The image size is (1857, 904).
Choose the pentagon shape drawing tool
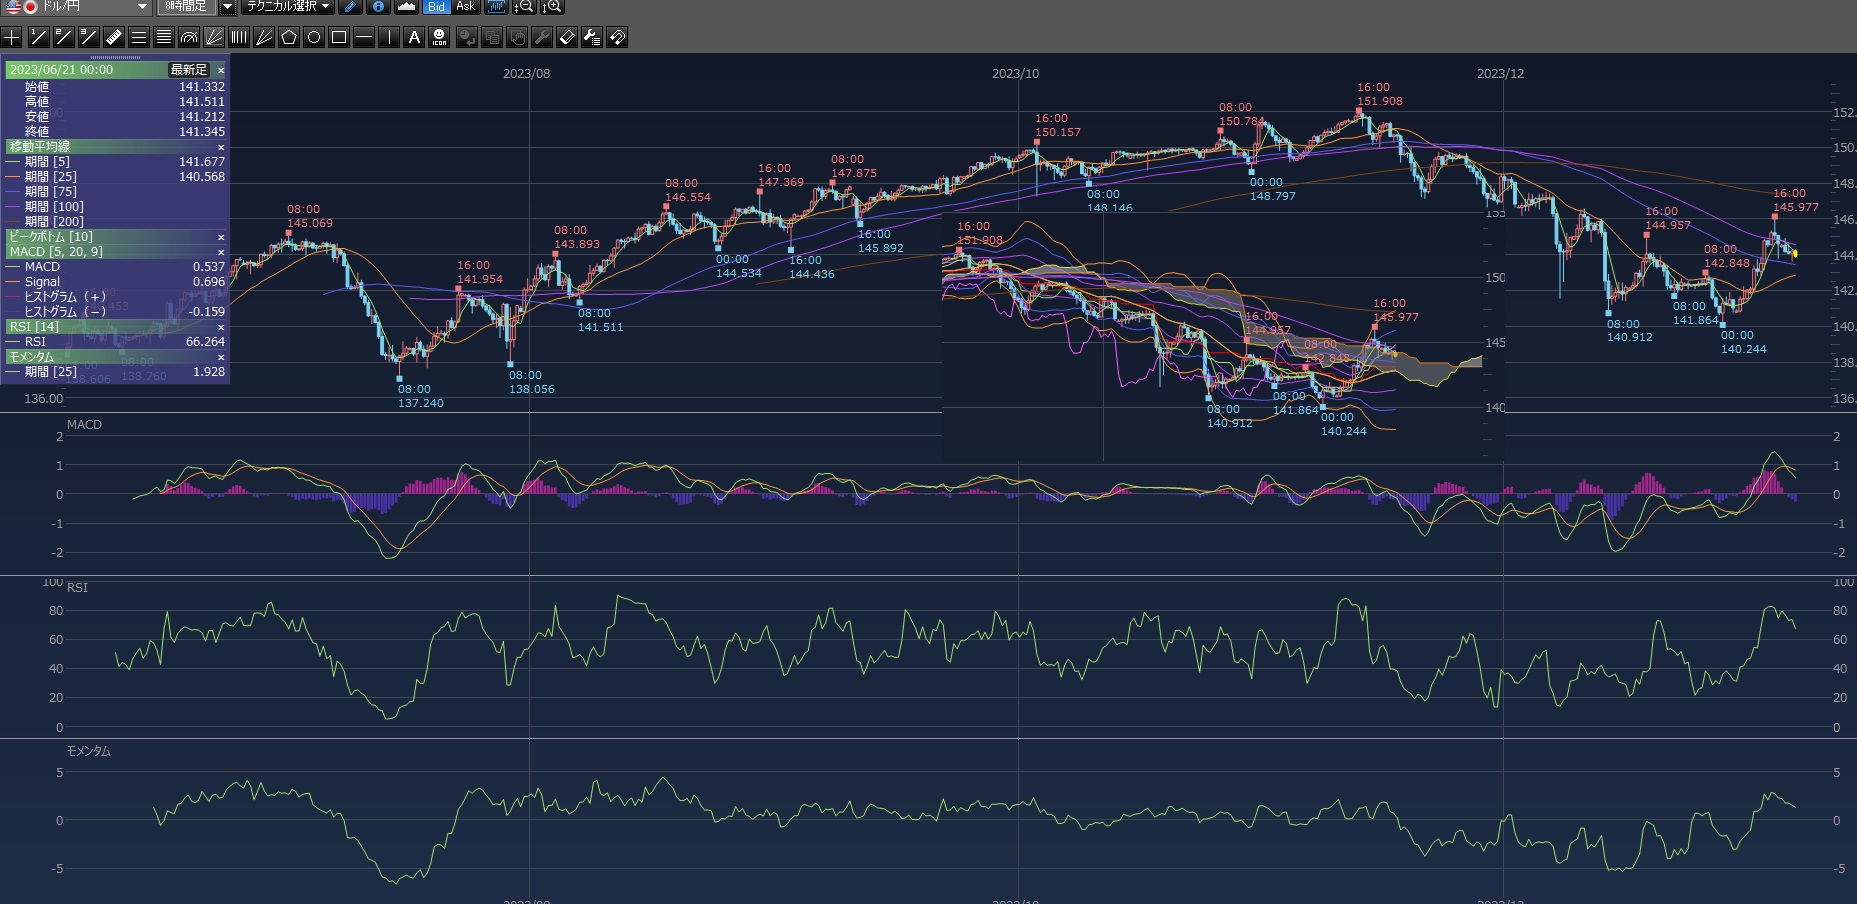(x=289, y=38)
